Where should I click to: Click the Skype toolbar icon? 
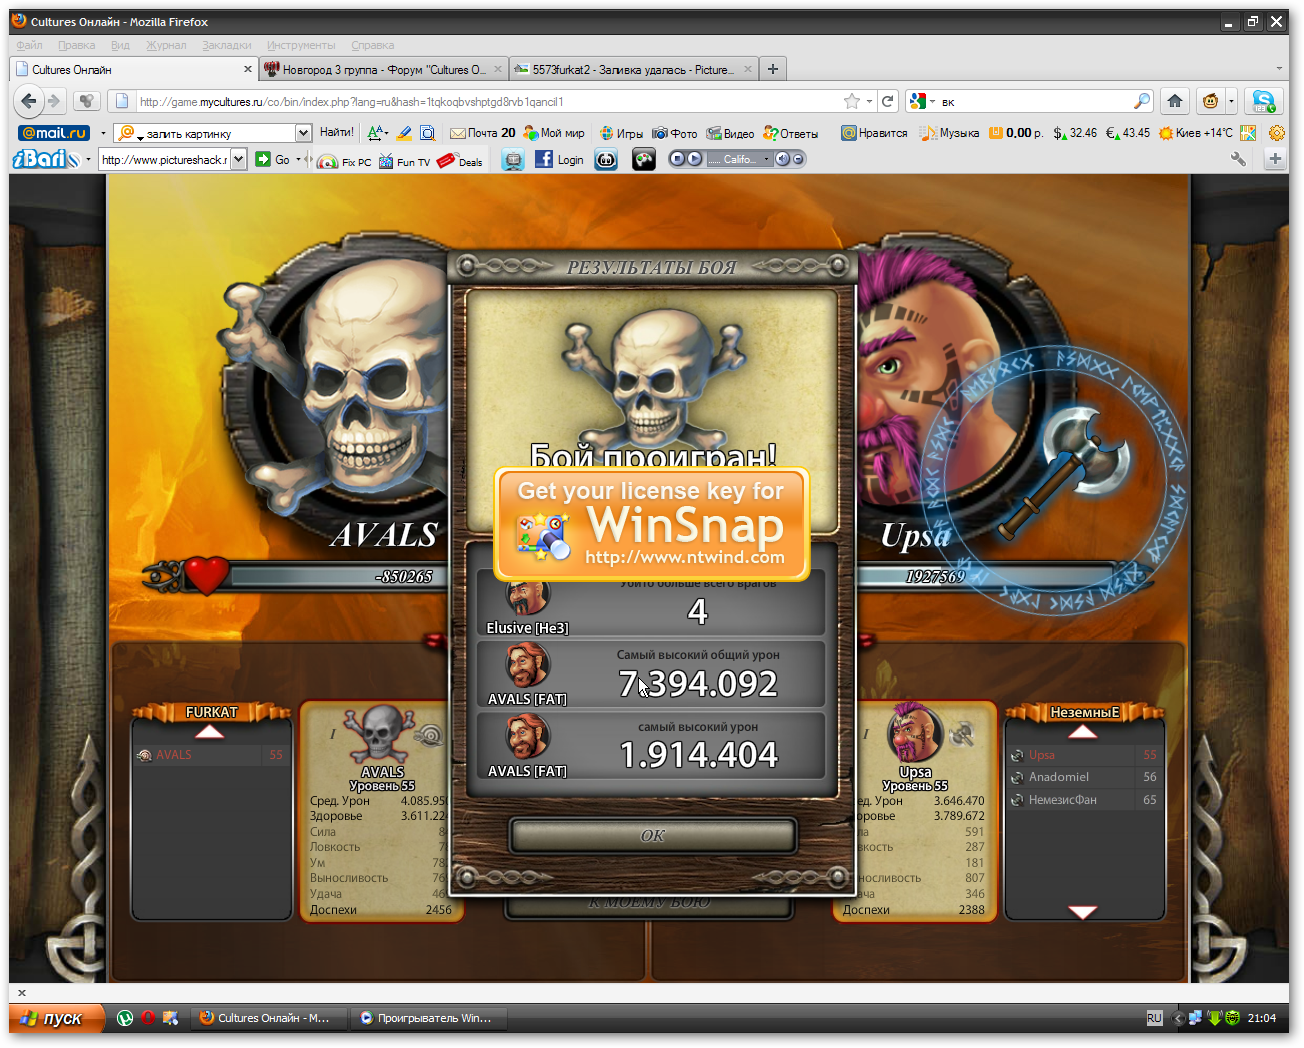pyautogui.click(x=1264, y=100)
